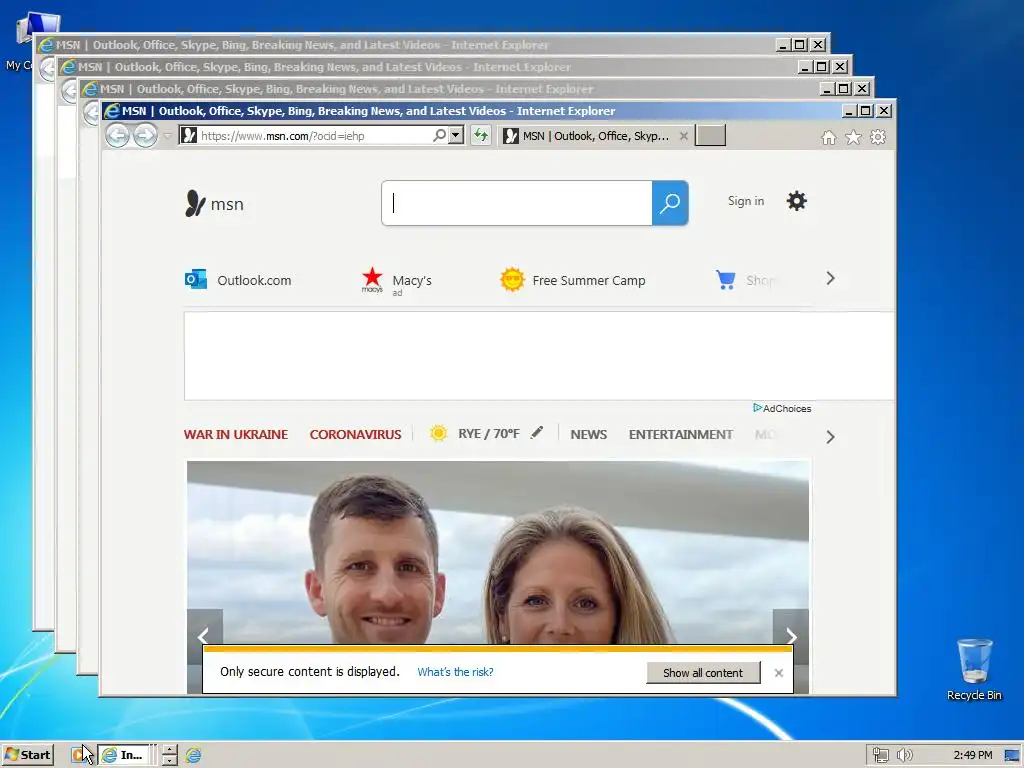Expand more news categories chevron
1024x768 pixels.
831,437
